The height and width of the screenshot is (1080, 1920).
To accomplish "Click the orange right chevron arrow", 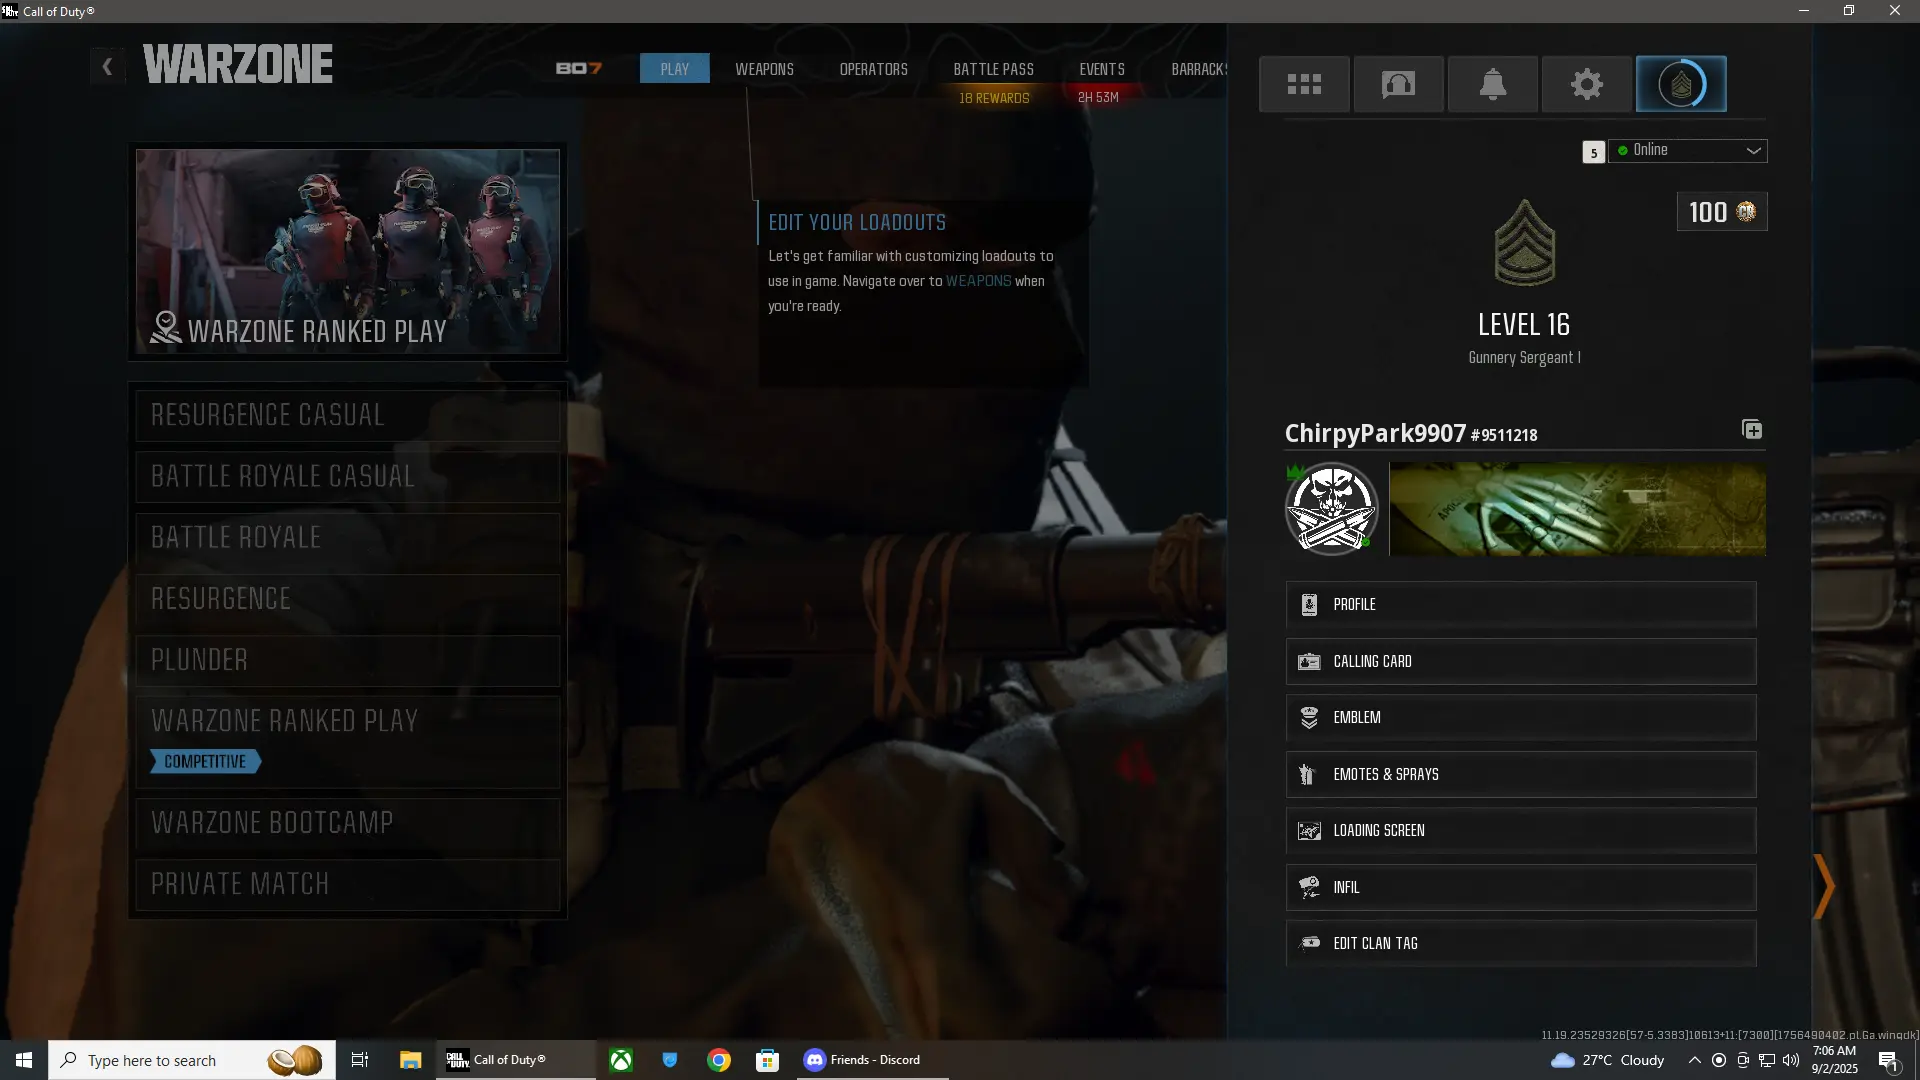I will (x=1825, y=886).
